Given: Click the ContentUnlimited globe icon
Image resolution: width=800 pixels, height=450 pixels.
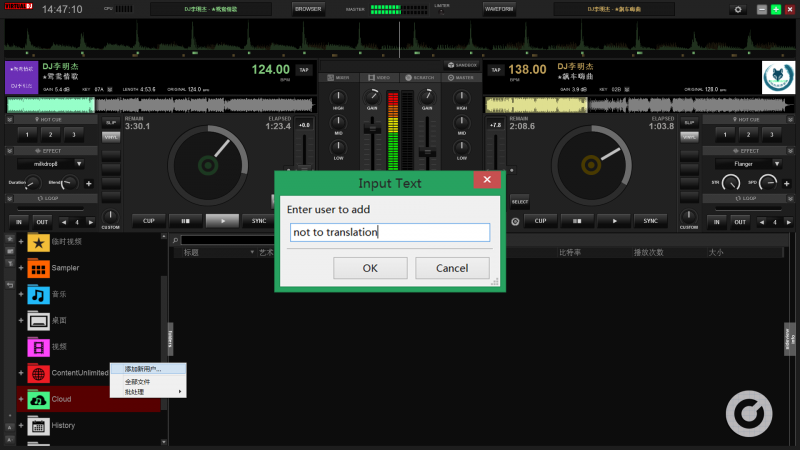Looking at the screenshot, I should pos(38,373).
